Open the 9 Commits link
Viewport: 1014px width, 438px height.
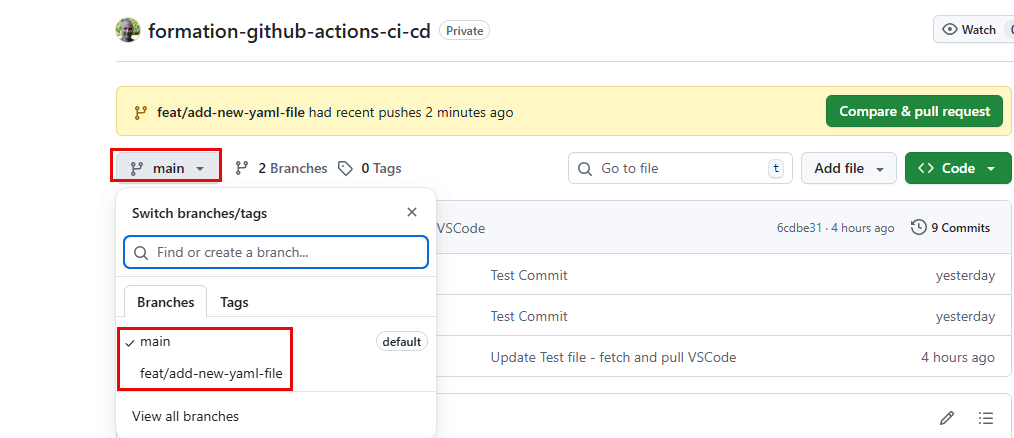coord(960,228)
